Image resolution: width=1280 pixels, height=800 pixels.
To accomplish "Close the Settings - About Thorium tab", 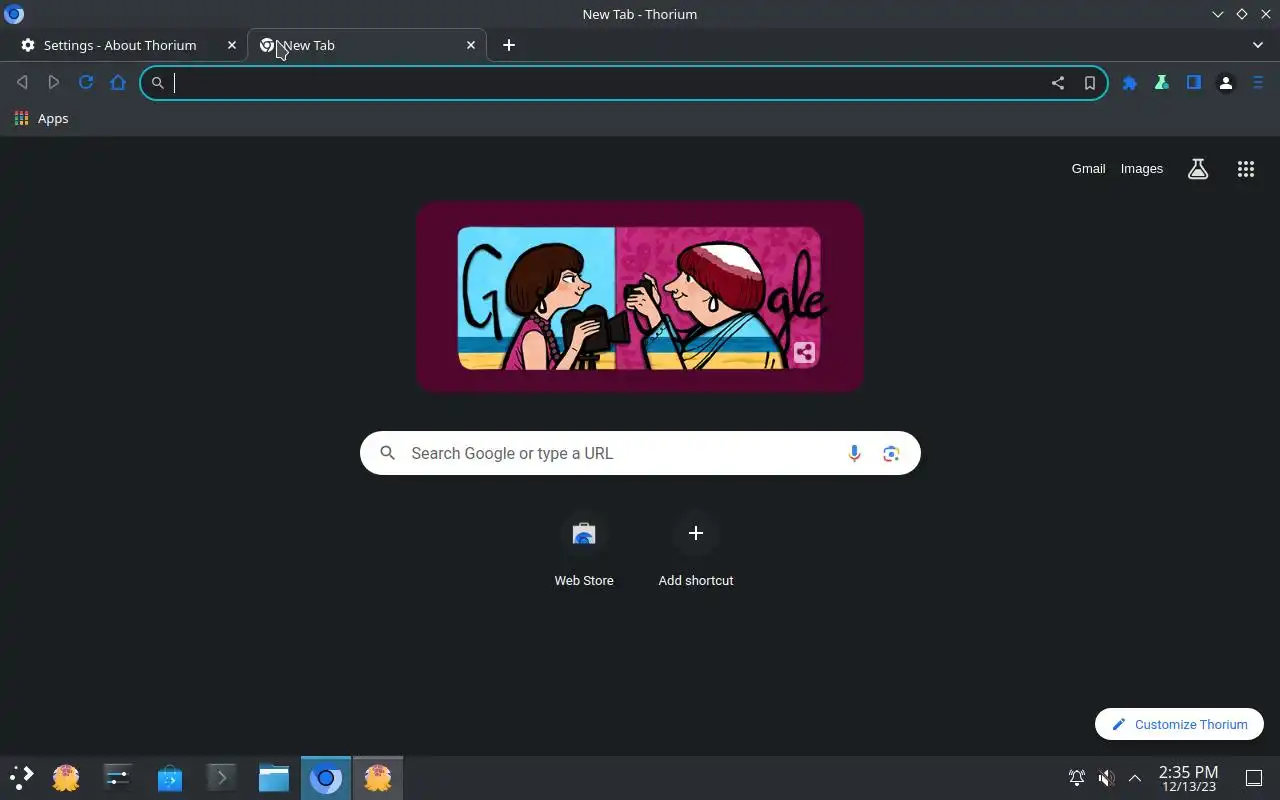I will [x=232, y=45].
